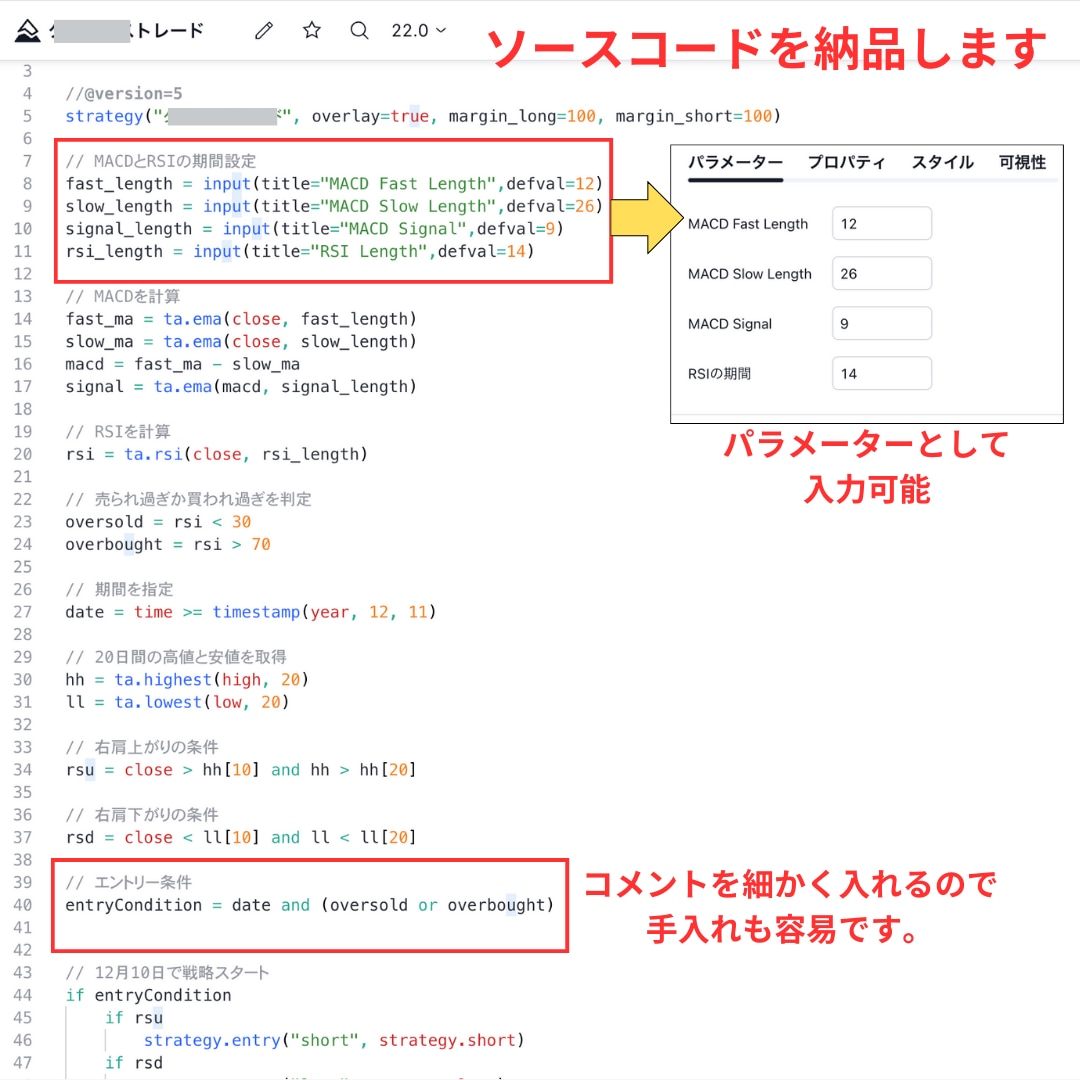Click the hh = ta.highest line

point(187,680)
